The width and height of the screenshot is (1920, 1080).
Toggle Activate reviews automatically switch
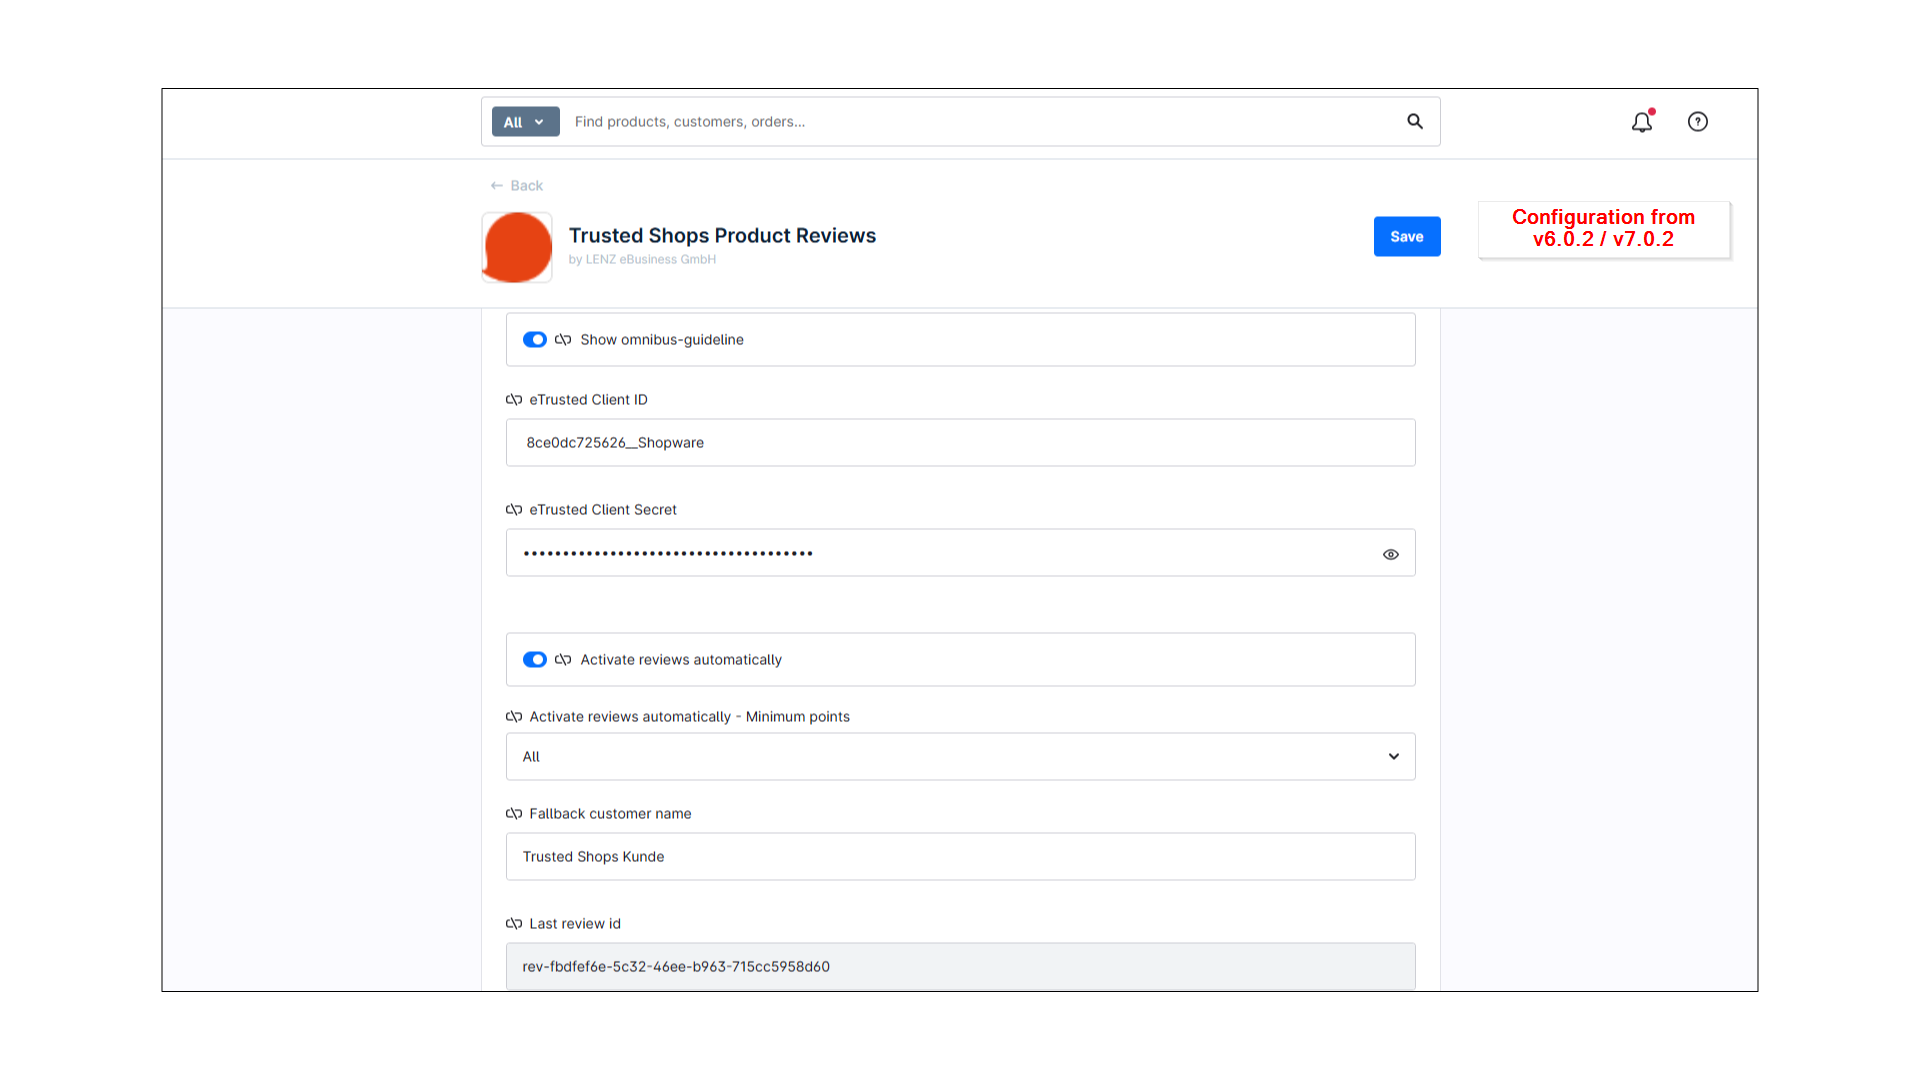535,660
